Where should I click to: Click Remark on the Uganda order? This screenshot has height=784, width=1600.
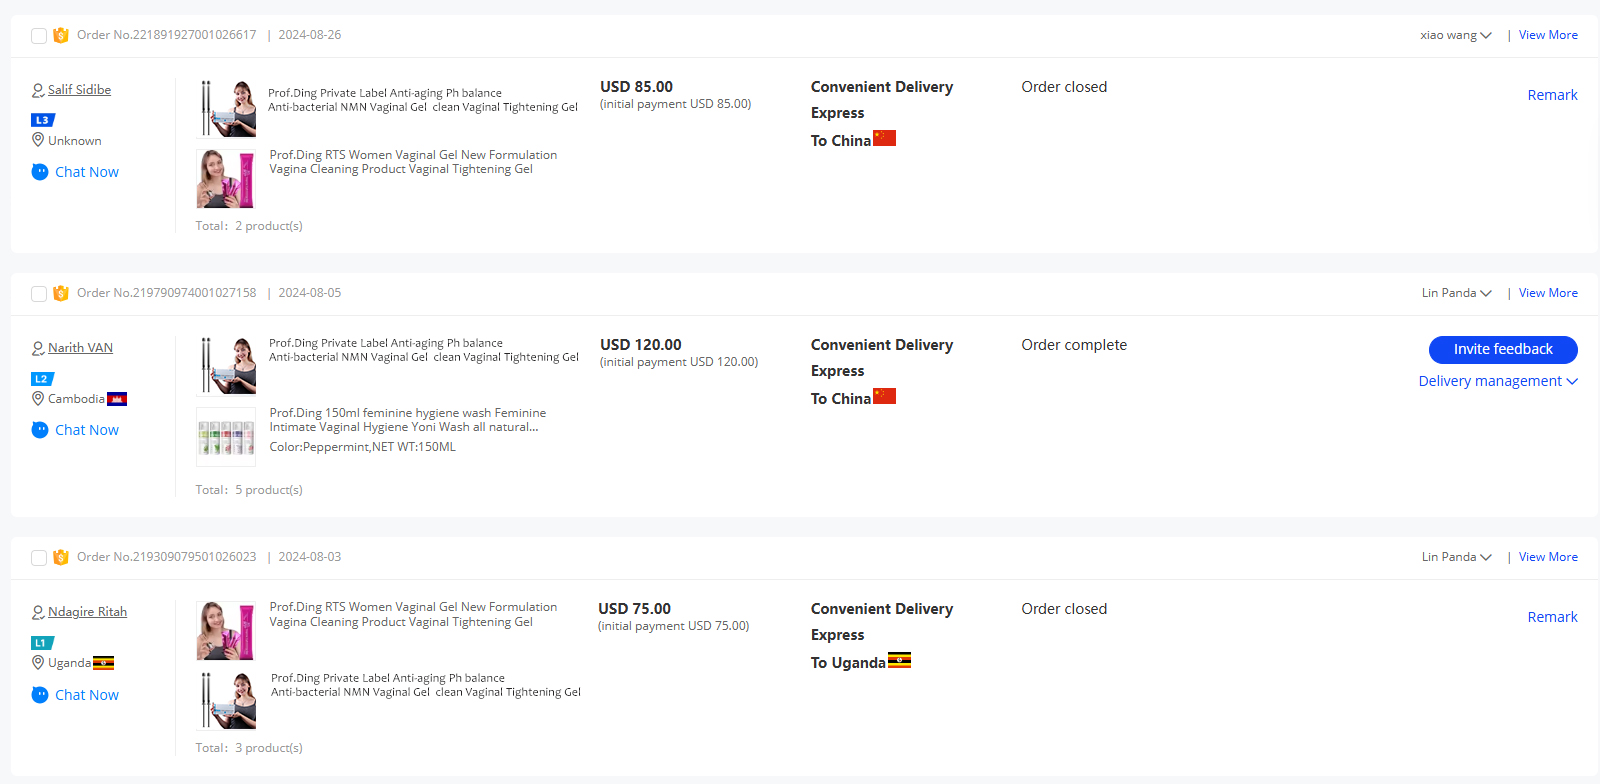(1552, 617)
